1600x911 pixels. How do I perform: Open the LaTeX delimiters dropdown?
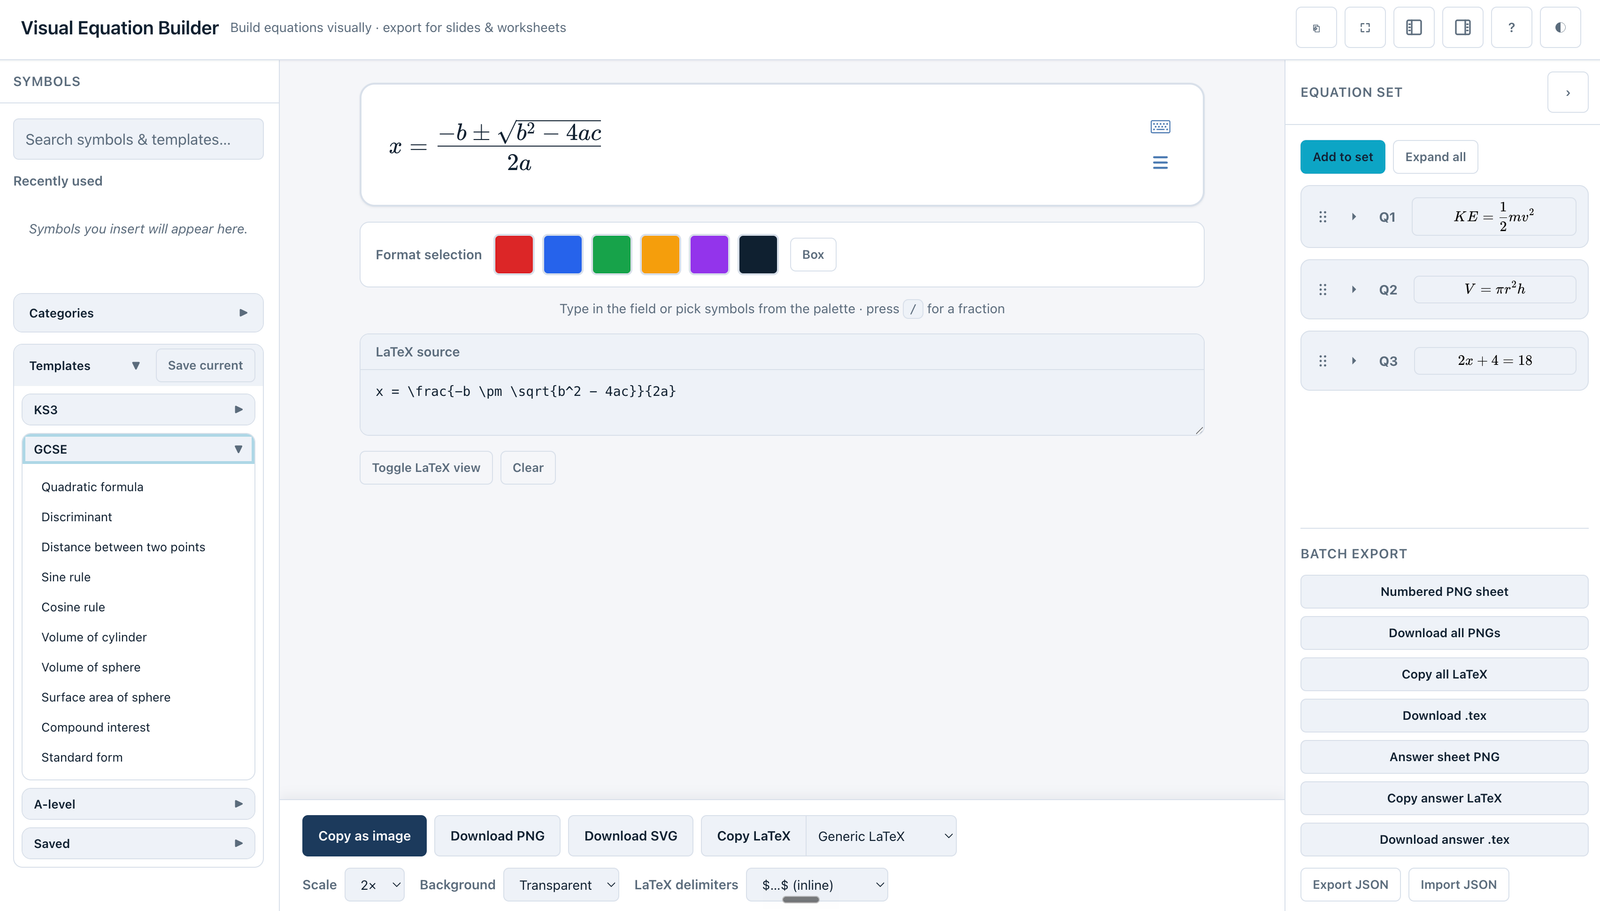click(817, 885)
